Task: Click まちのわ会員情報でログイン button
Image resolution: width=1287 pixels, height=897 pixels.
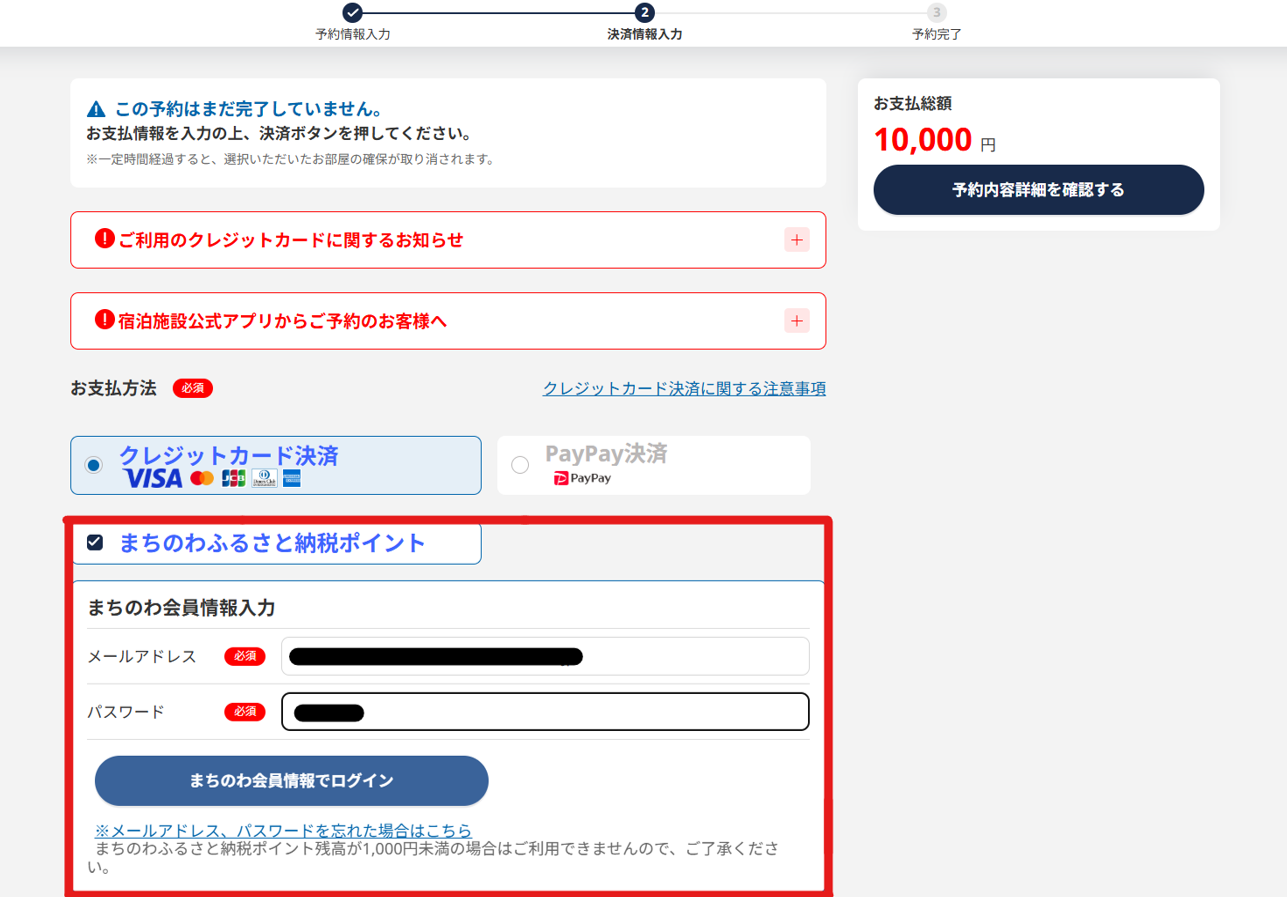Action: coord(292,781)
